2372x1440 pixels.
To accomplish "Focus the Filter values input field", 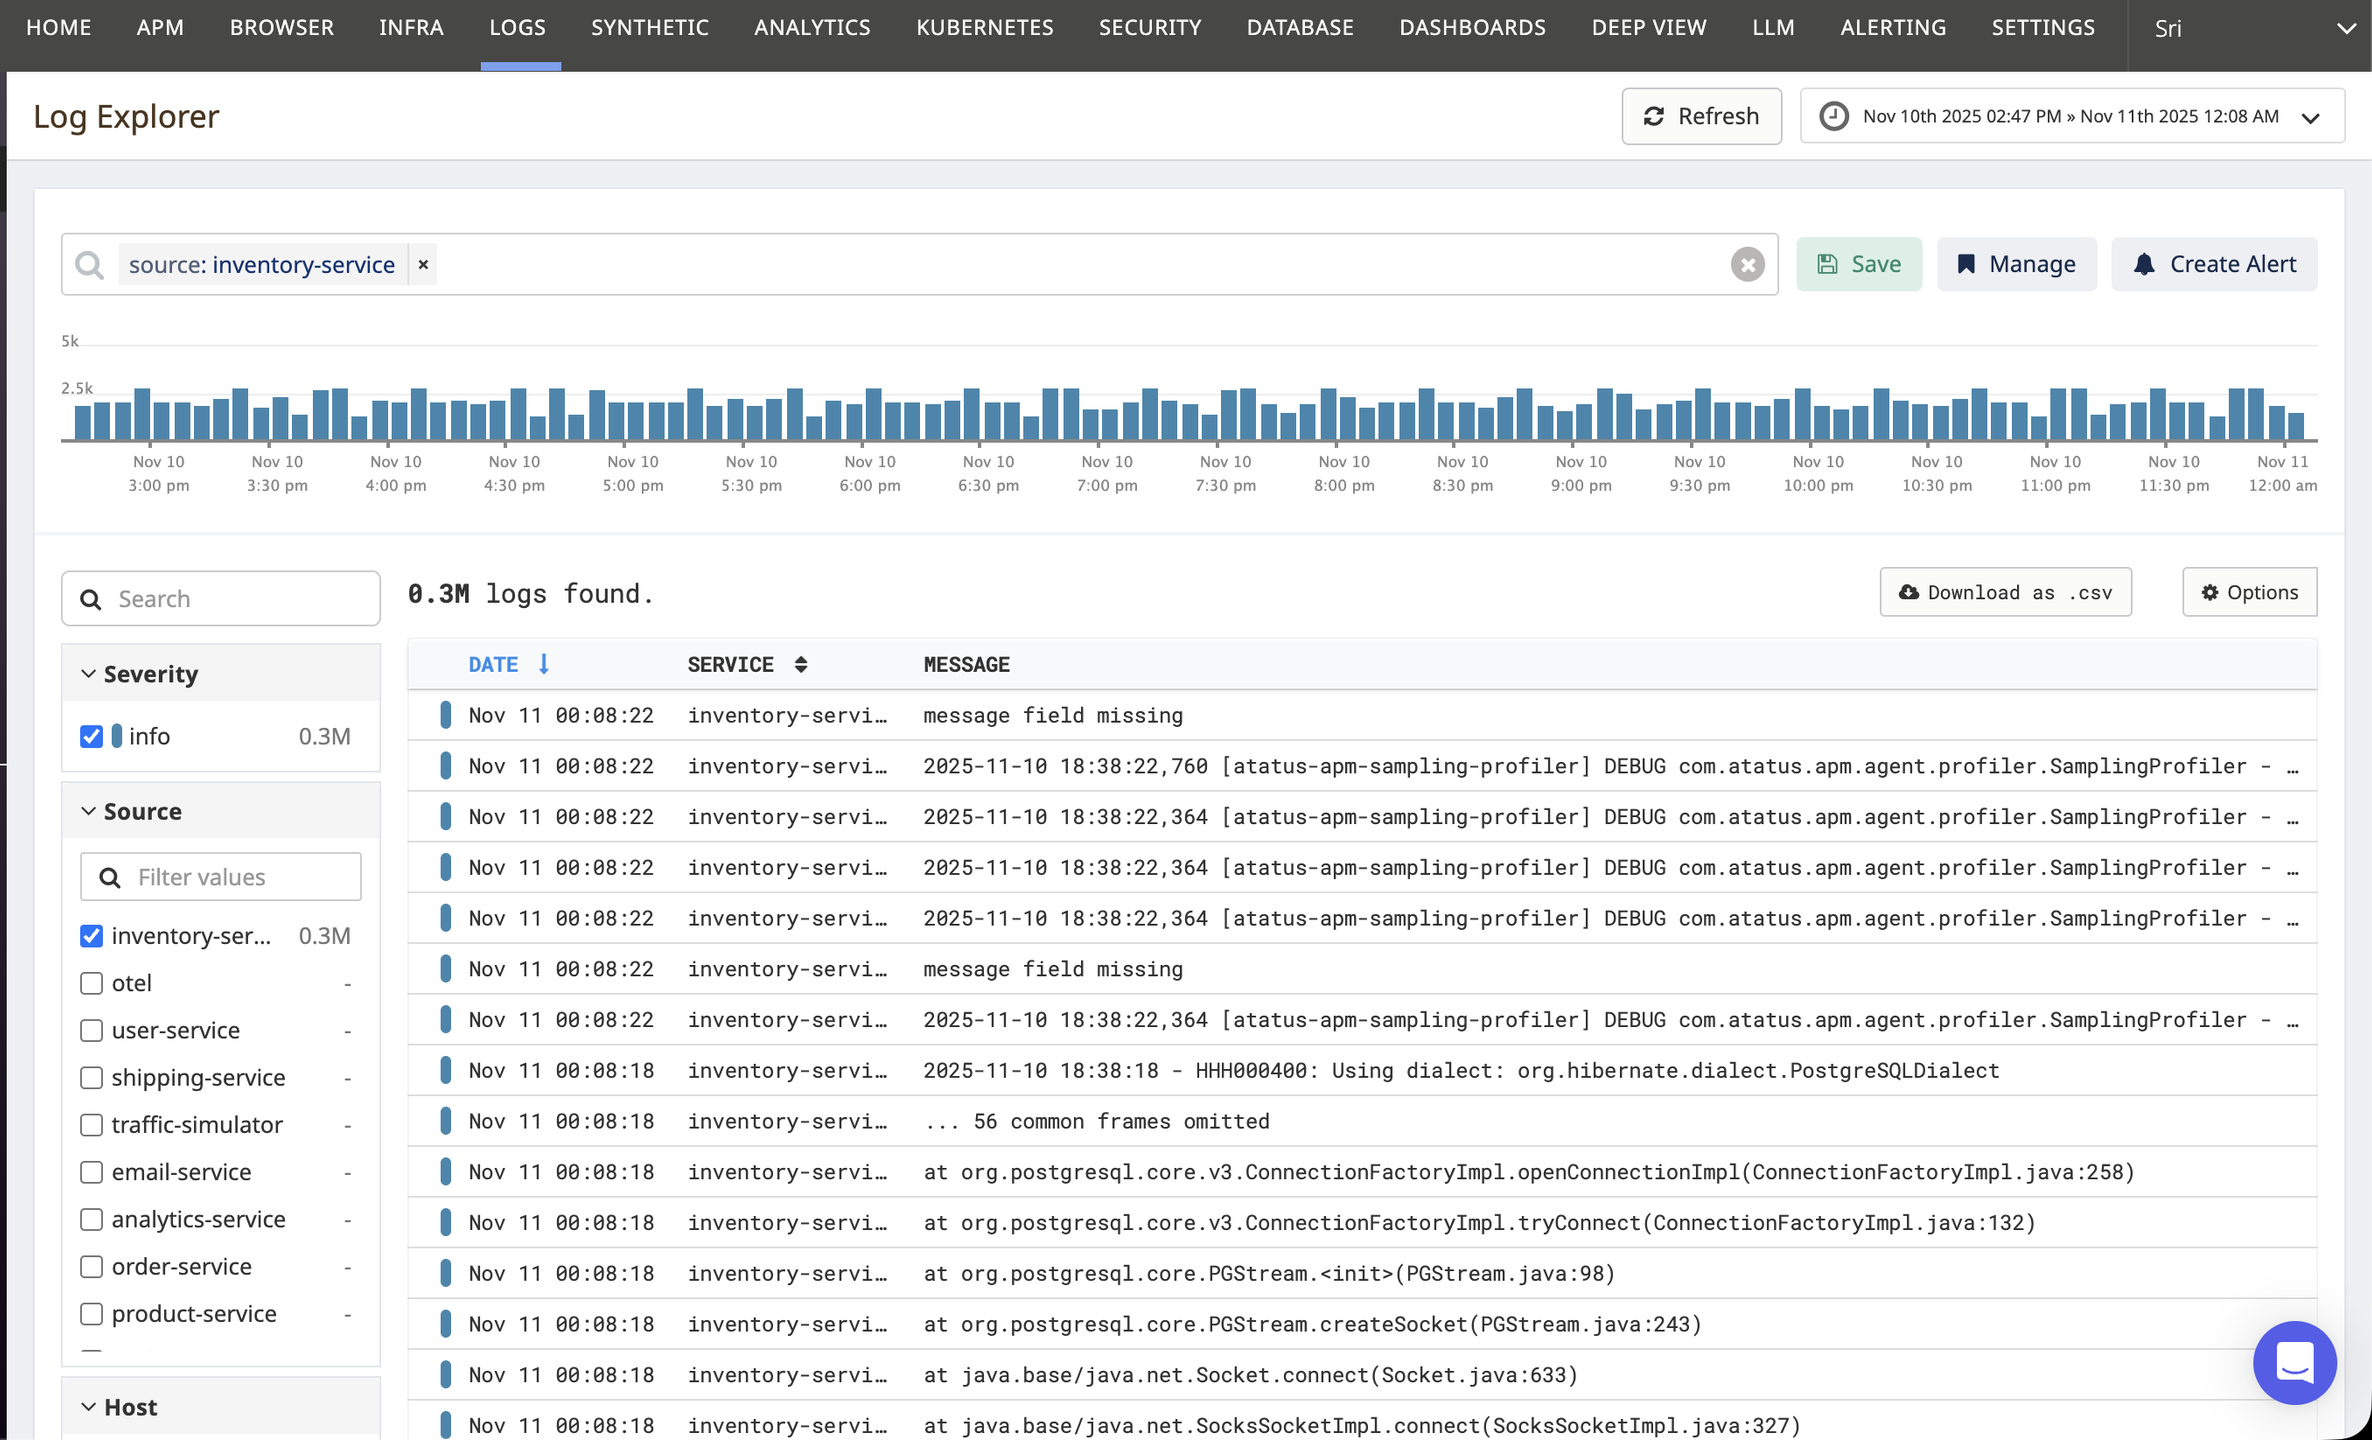I will click(x=221, y=877).
